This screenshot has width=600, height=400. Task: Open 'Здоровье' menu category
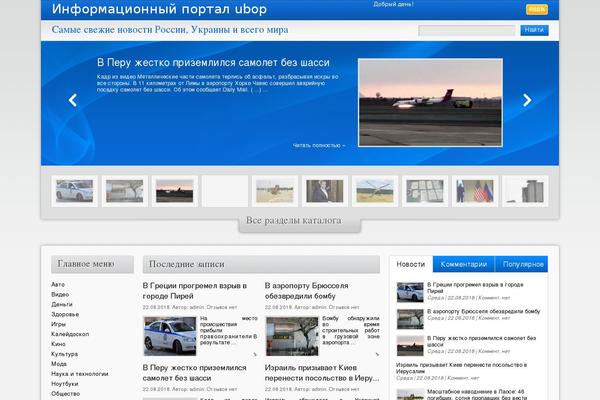[65, 314]
